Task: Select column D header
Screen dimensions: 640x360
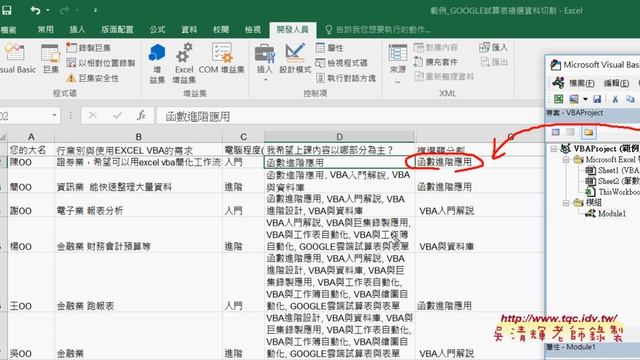Action: (x=339, y=137)
